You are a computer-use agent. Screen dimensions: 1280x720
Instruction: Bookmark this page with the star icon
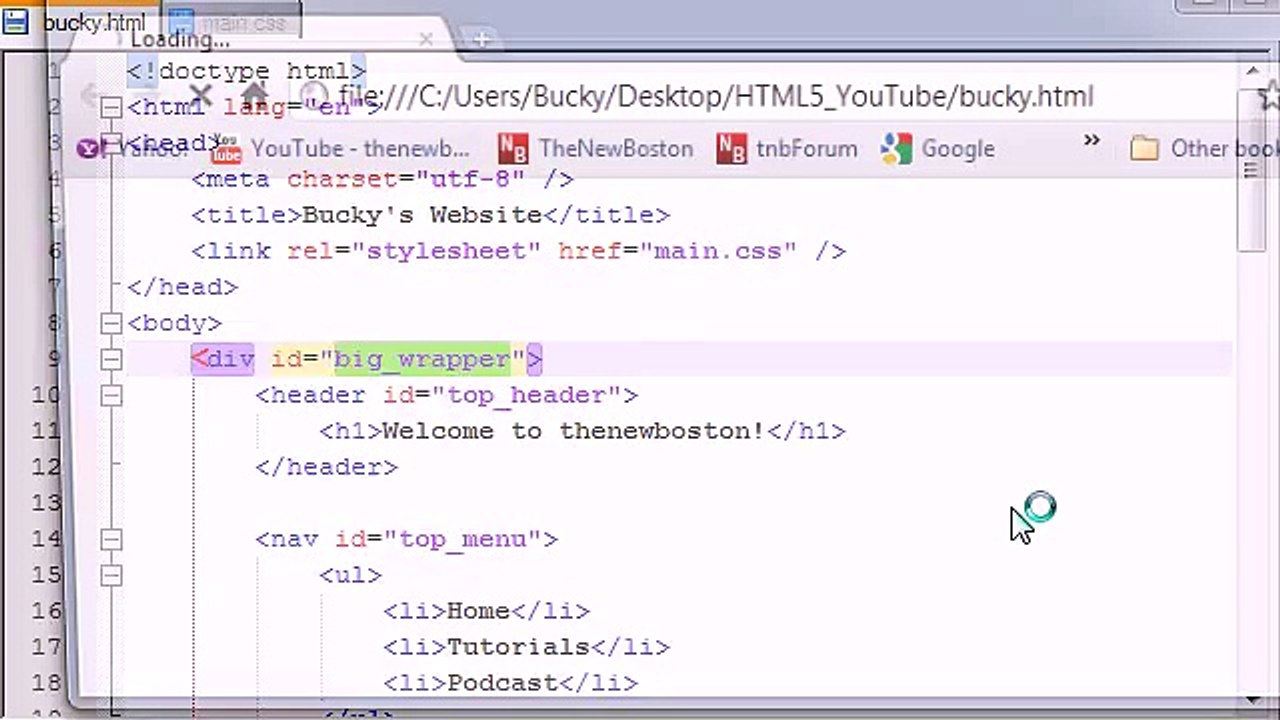point(1270,96)
